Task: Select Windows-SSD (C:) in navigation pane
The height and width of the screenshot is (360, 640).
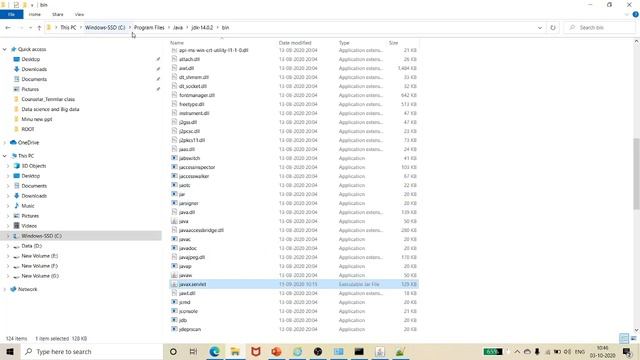Action: click(41, 236)
